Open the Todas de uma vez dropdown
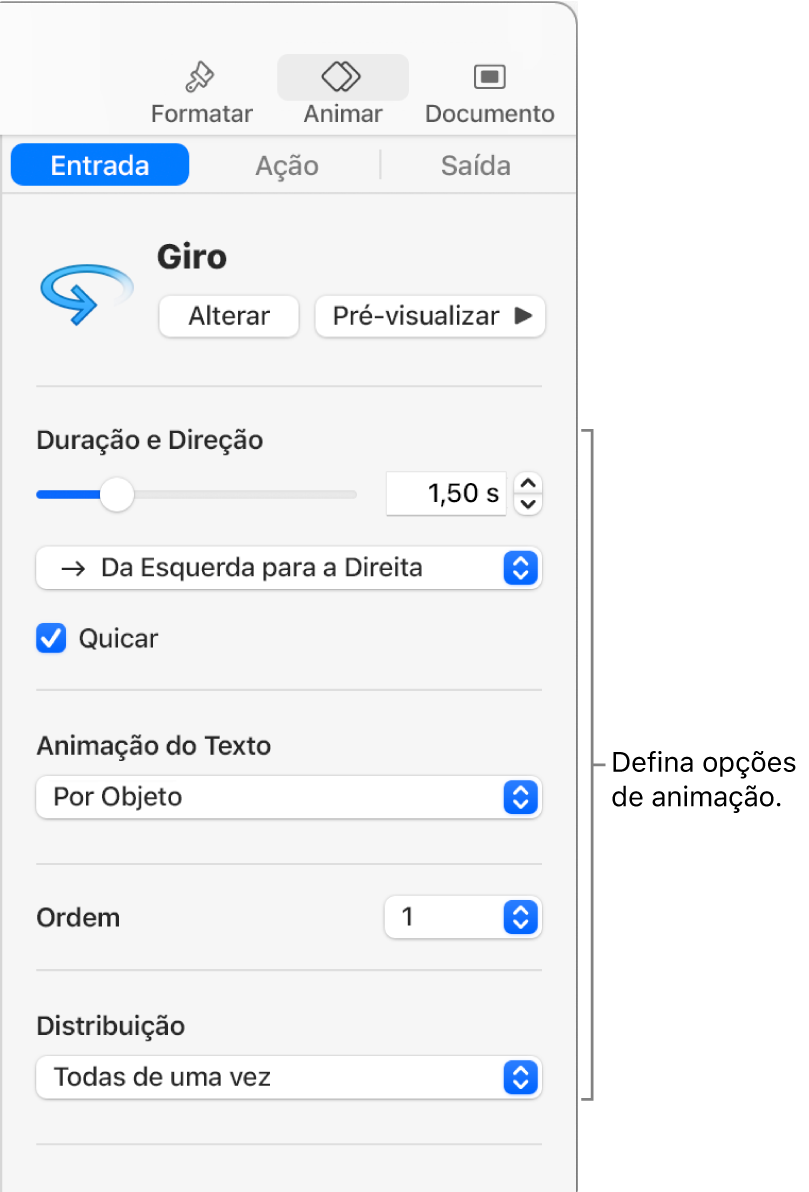Image resolution: width=809 pixels, height=1192 pixels. click(x=289, y=1077)
